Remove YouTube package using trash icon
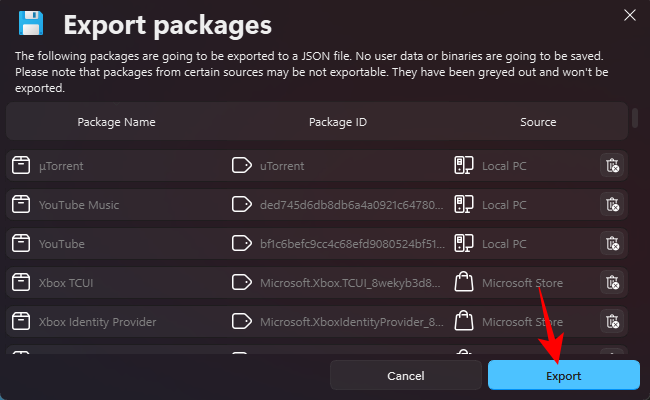The width and height of the screenshot is (650, 400). pos(612,244)
